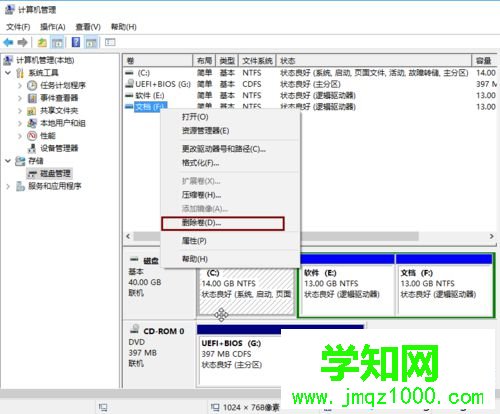Click the 40.00 GB basic disk label
Screen dimensions: 500x414
[x=145, y=282]
